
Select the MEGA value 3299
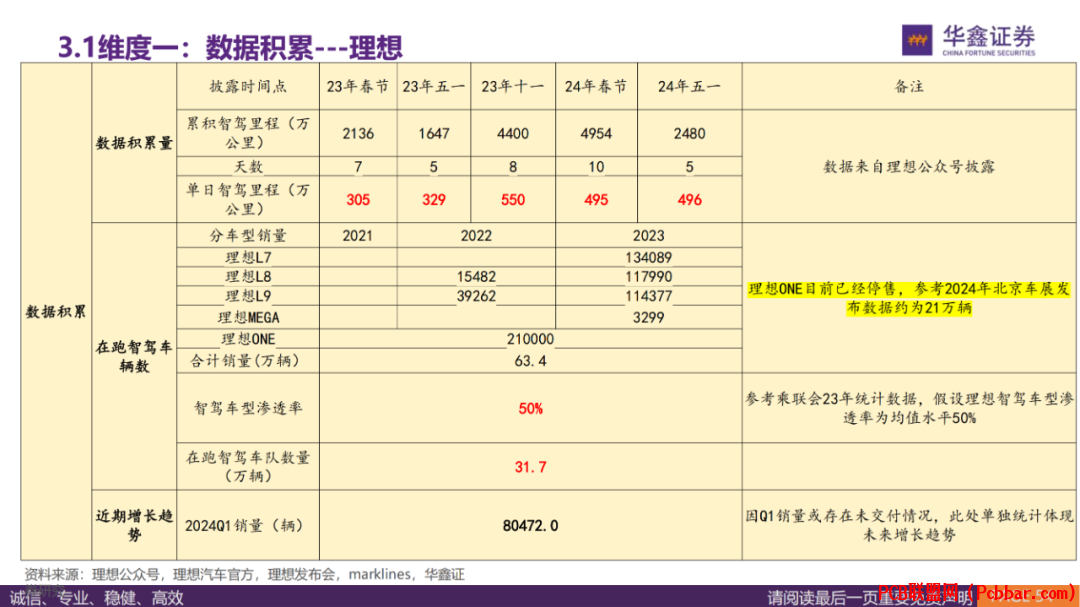coord(649,318)
